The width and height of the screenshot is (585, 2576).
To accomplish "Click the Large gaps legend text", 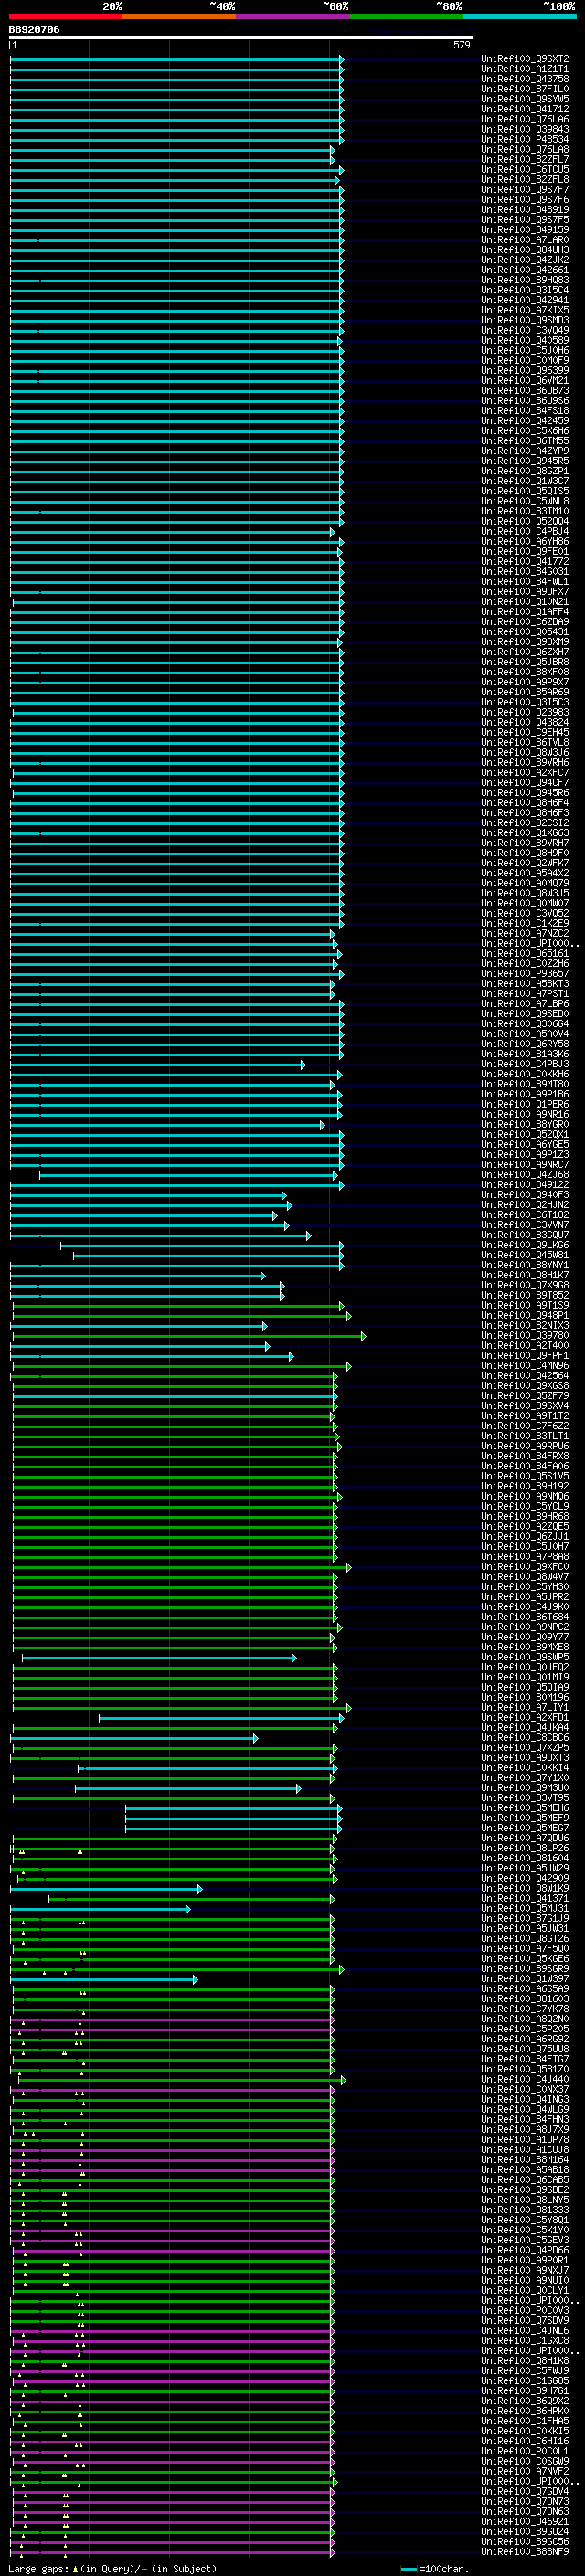I will pos(112,2569).
